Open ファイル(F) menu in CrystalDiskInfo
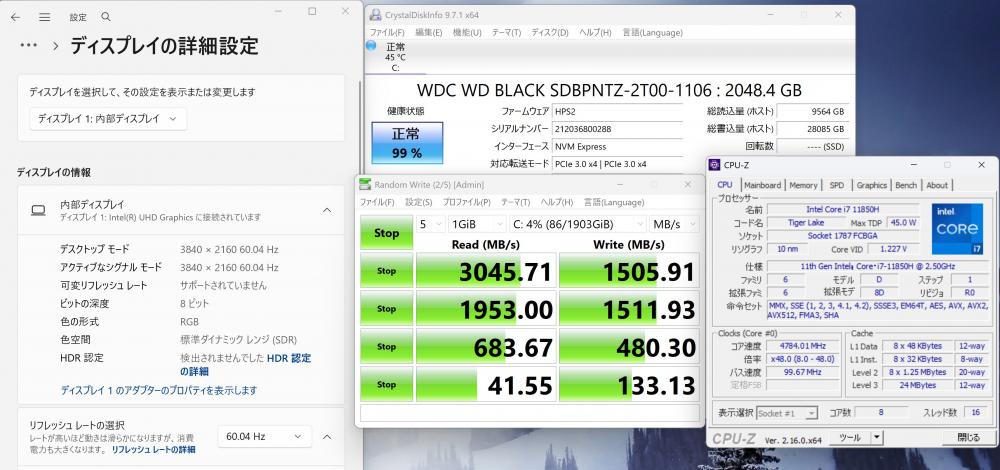 [387, 33]
